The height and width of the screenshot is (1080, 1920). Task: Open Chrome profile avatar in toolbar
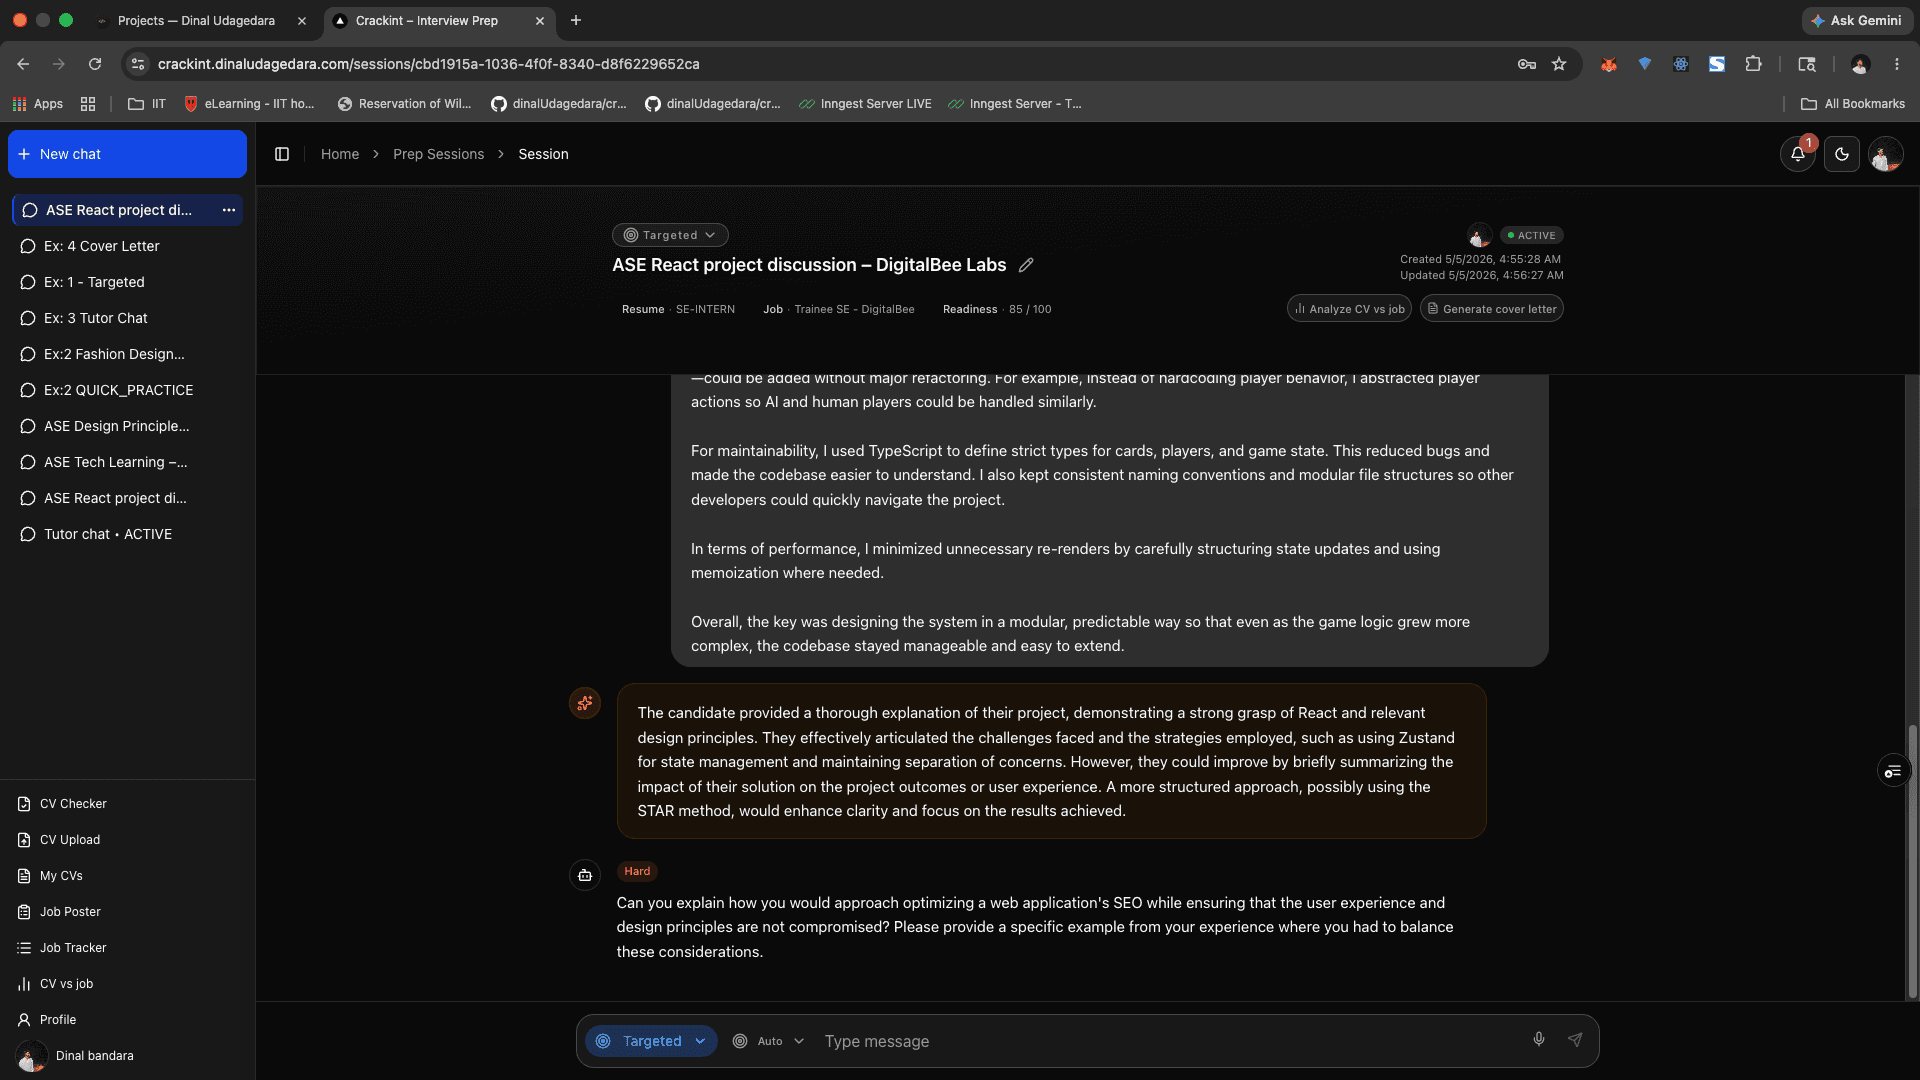[x=1860, y=64]
